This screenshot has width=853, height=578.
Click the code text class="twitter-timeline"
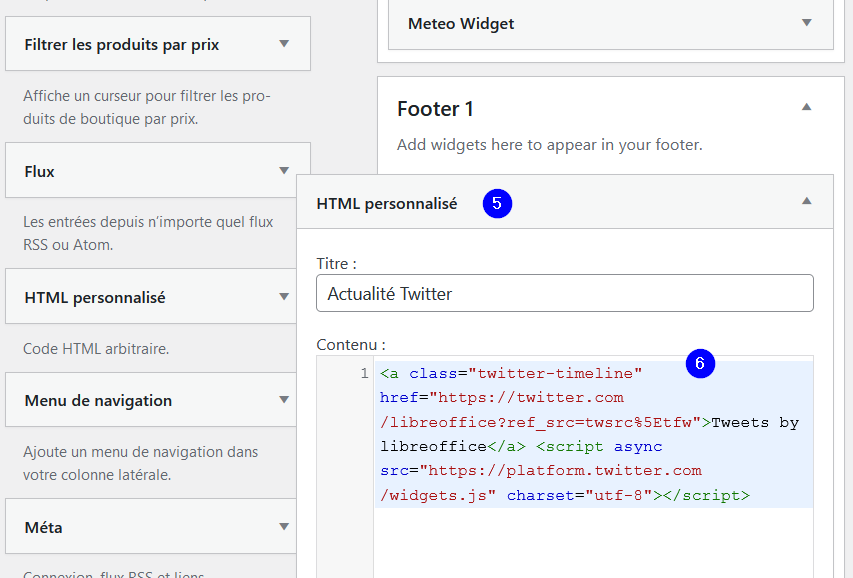coord(526,373)
